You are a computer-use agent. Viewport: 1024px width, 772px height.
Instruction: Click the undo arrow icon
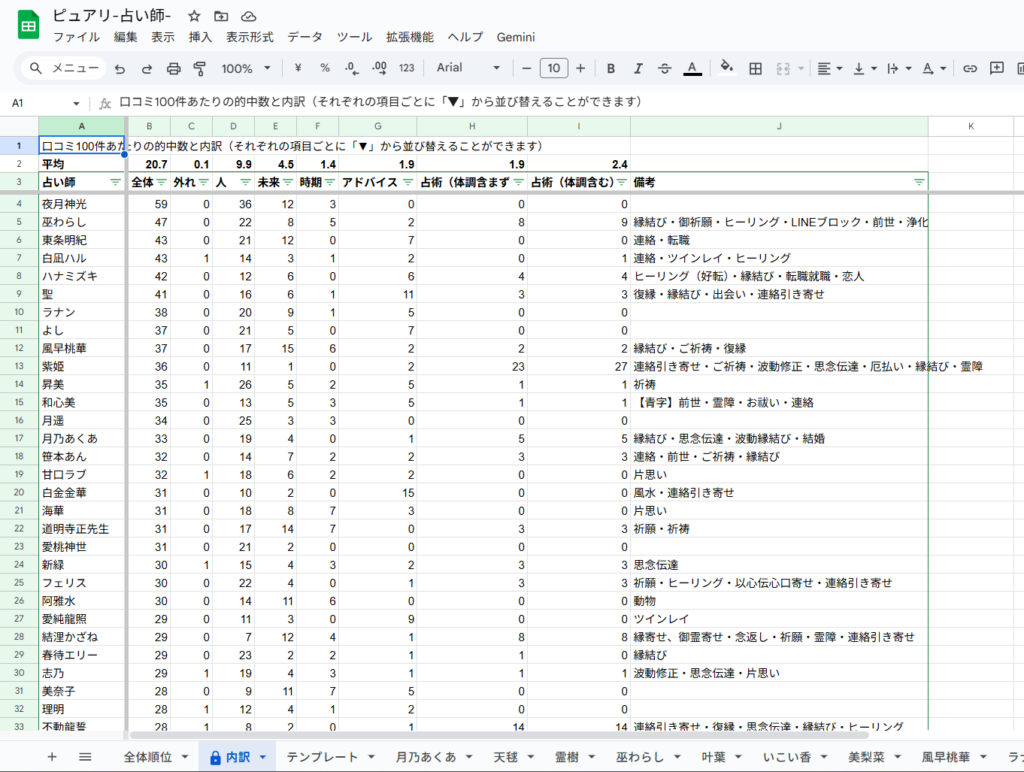click(x=120, y=68)
